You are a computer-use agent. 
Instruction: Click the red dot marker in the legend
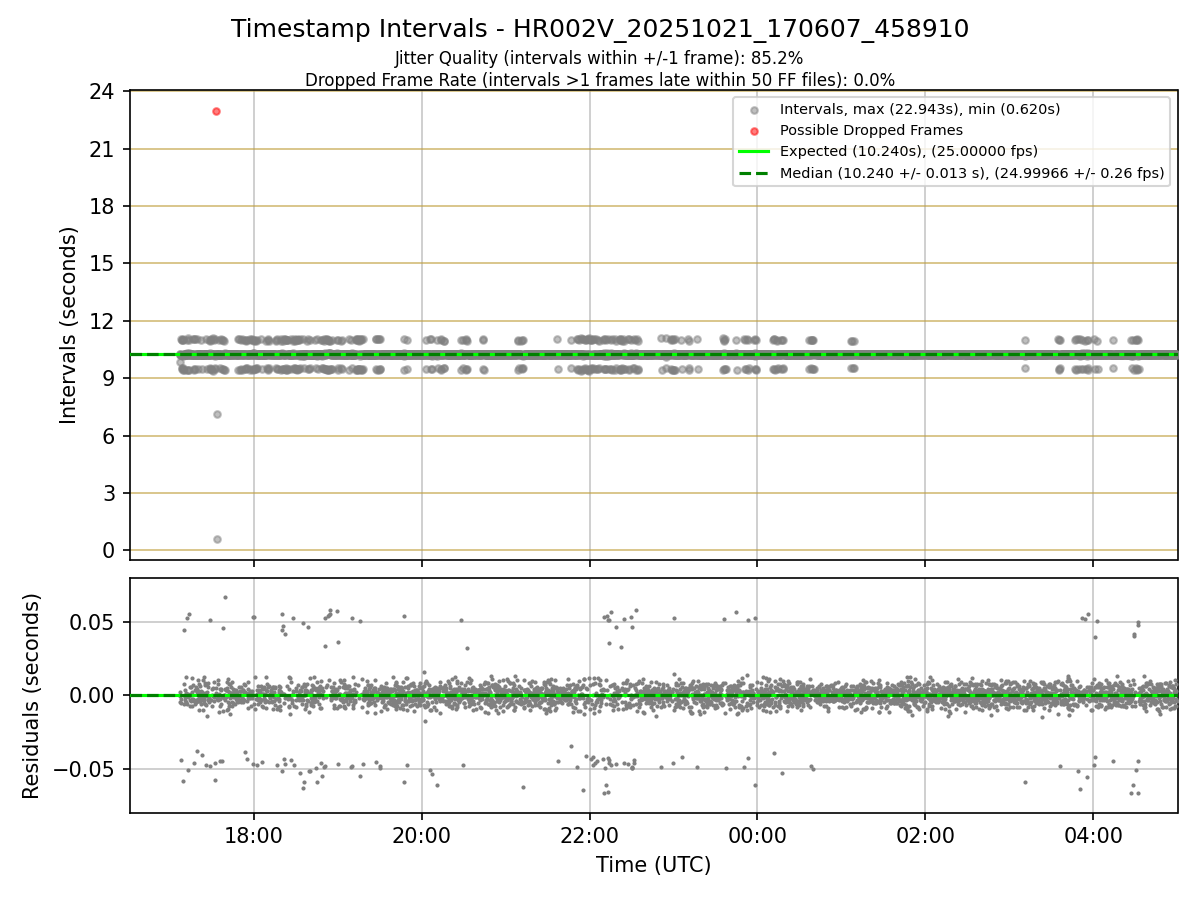click(x=754, y=131)
